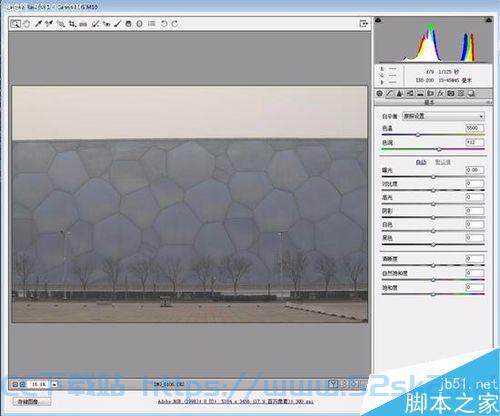The height and width of the screenshot is (416, 500).
Task: Open the Camera Calibration tab
Action: [x=451, y=94]
